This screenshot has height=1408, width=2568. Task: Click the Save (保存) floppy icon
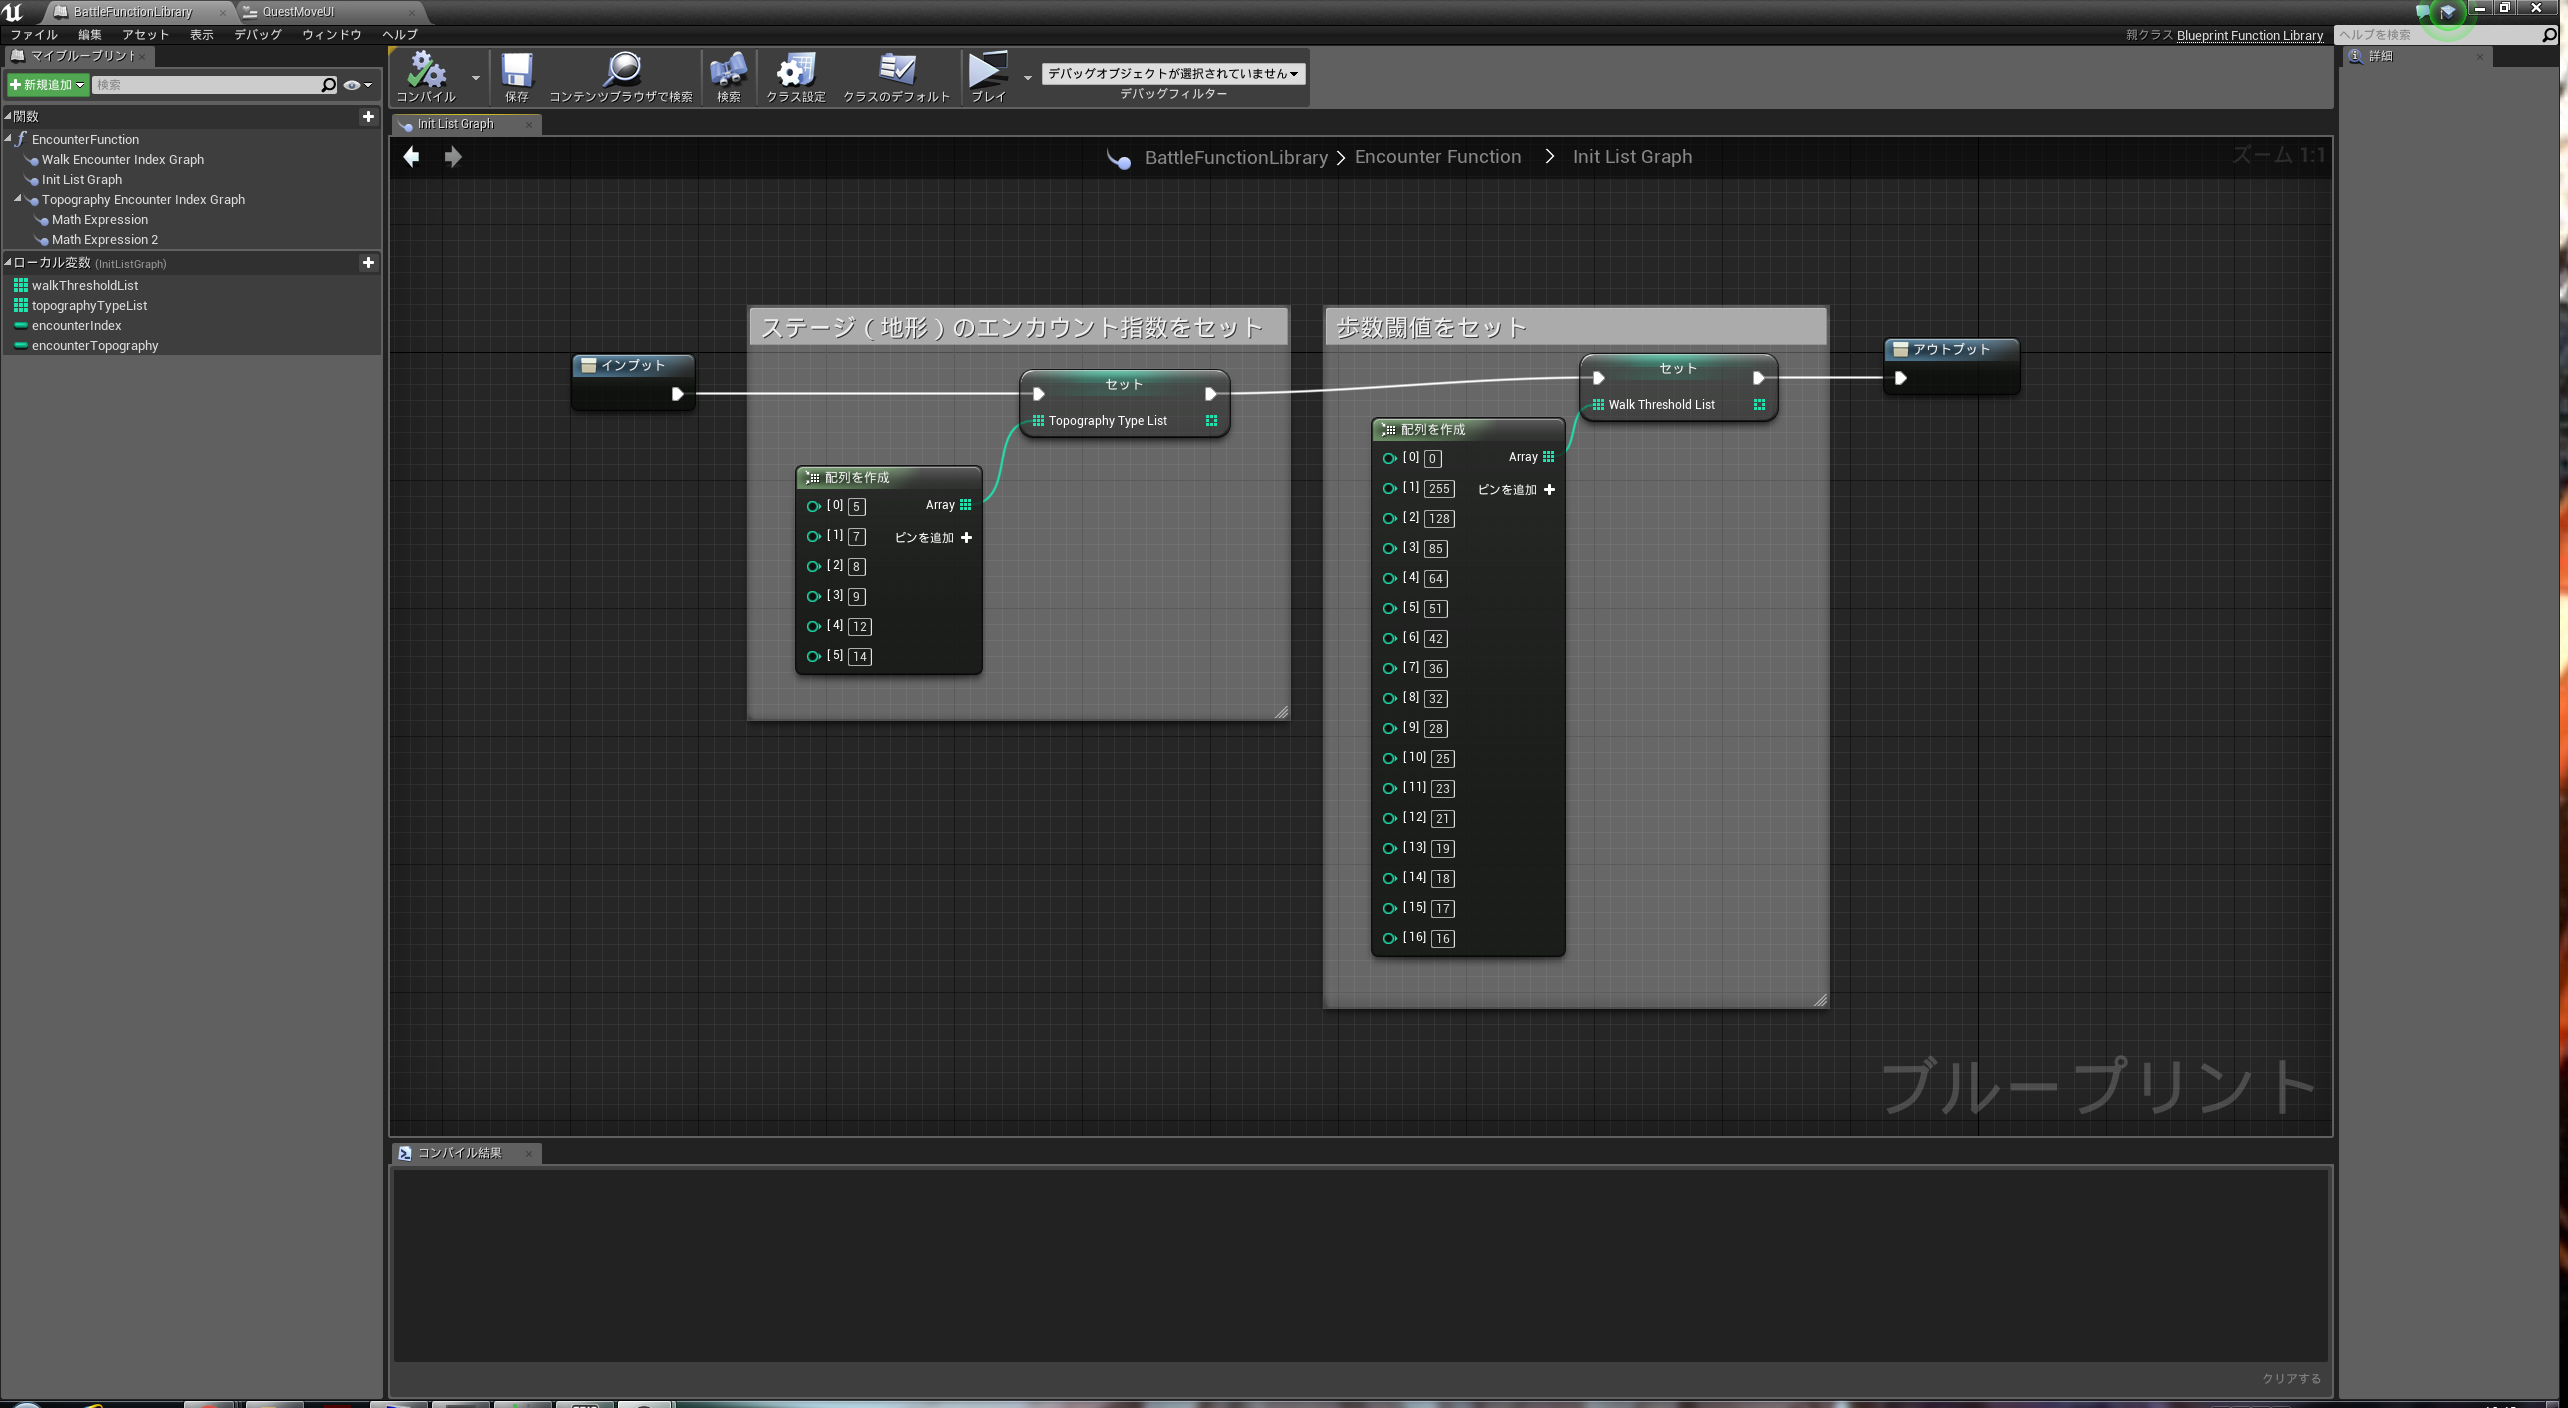coord(516,71)
